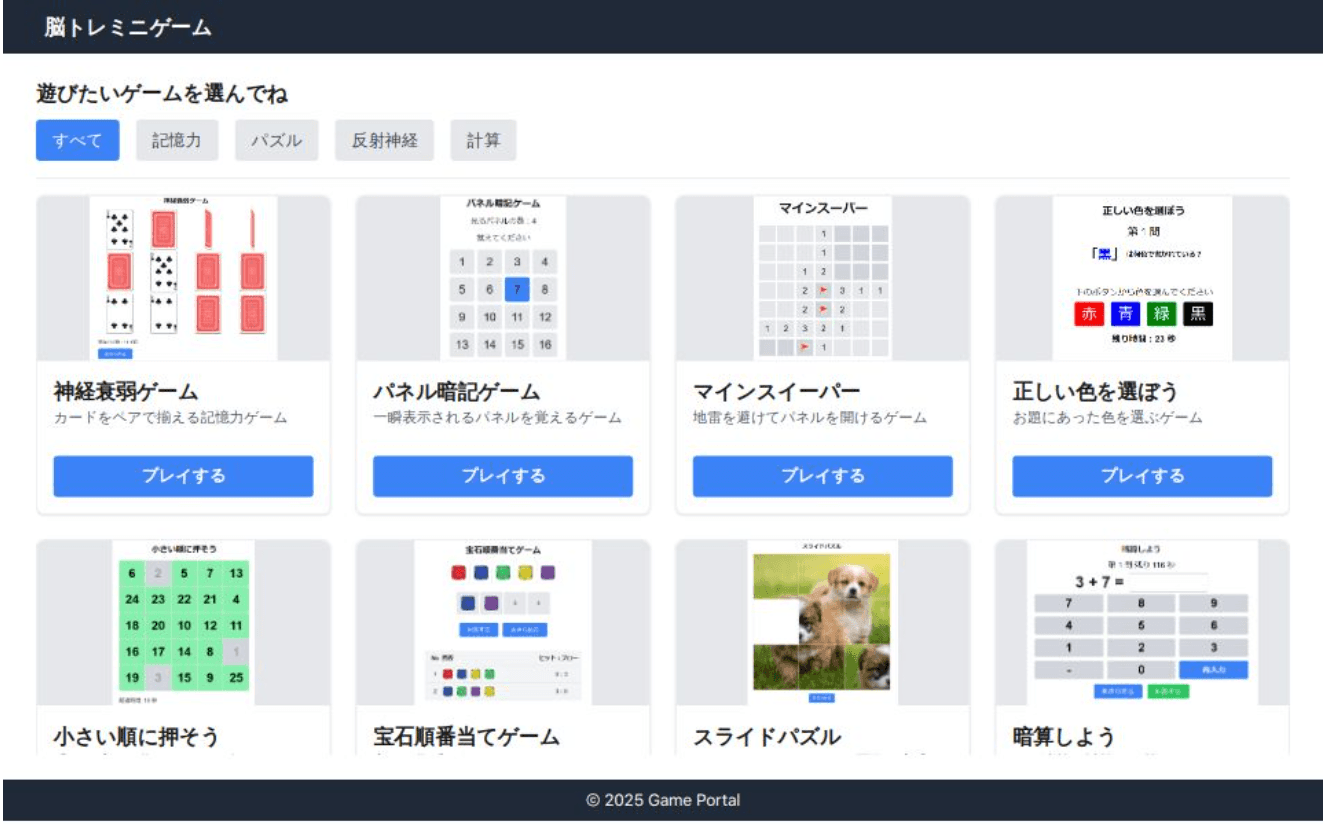Image resolution: width=1326 pixels, height=825 pixels.
Task: Filter games by パズル
Action: [277, 141]
